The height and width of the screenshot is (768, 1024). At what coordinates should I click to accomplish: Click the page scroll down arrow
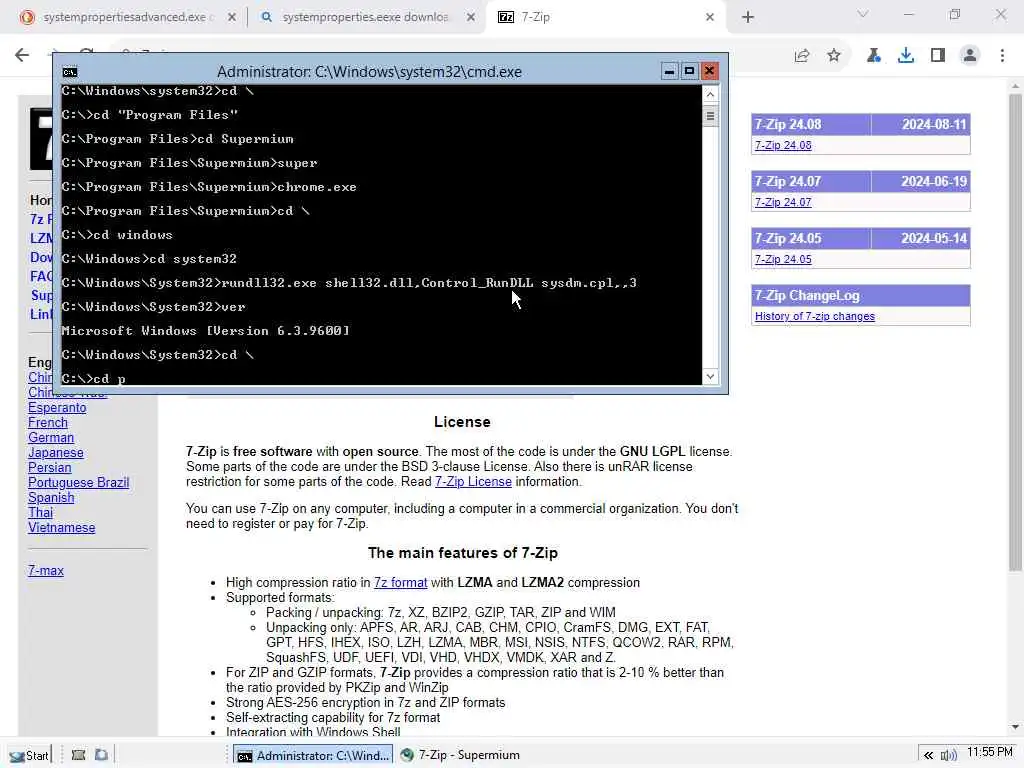coord(1015,727)
